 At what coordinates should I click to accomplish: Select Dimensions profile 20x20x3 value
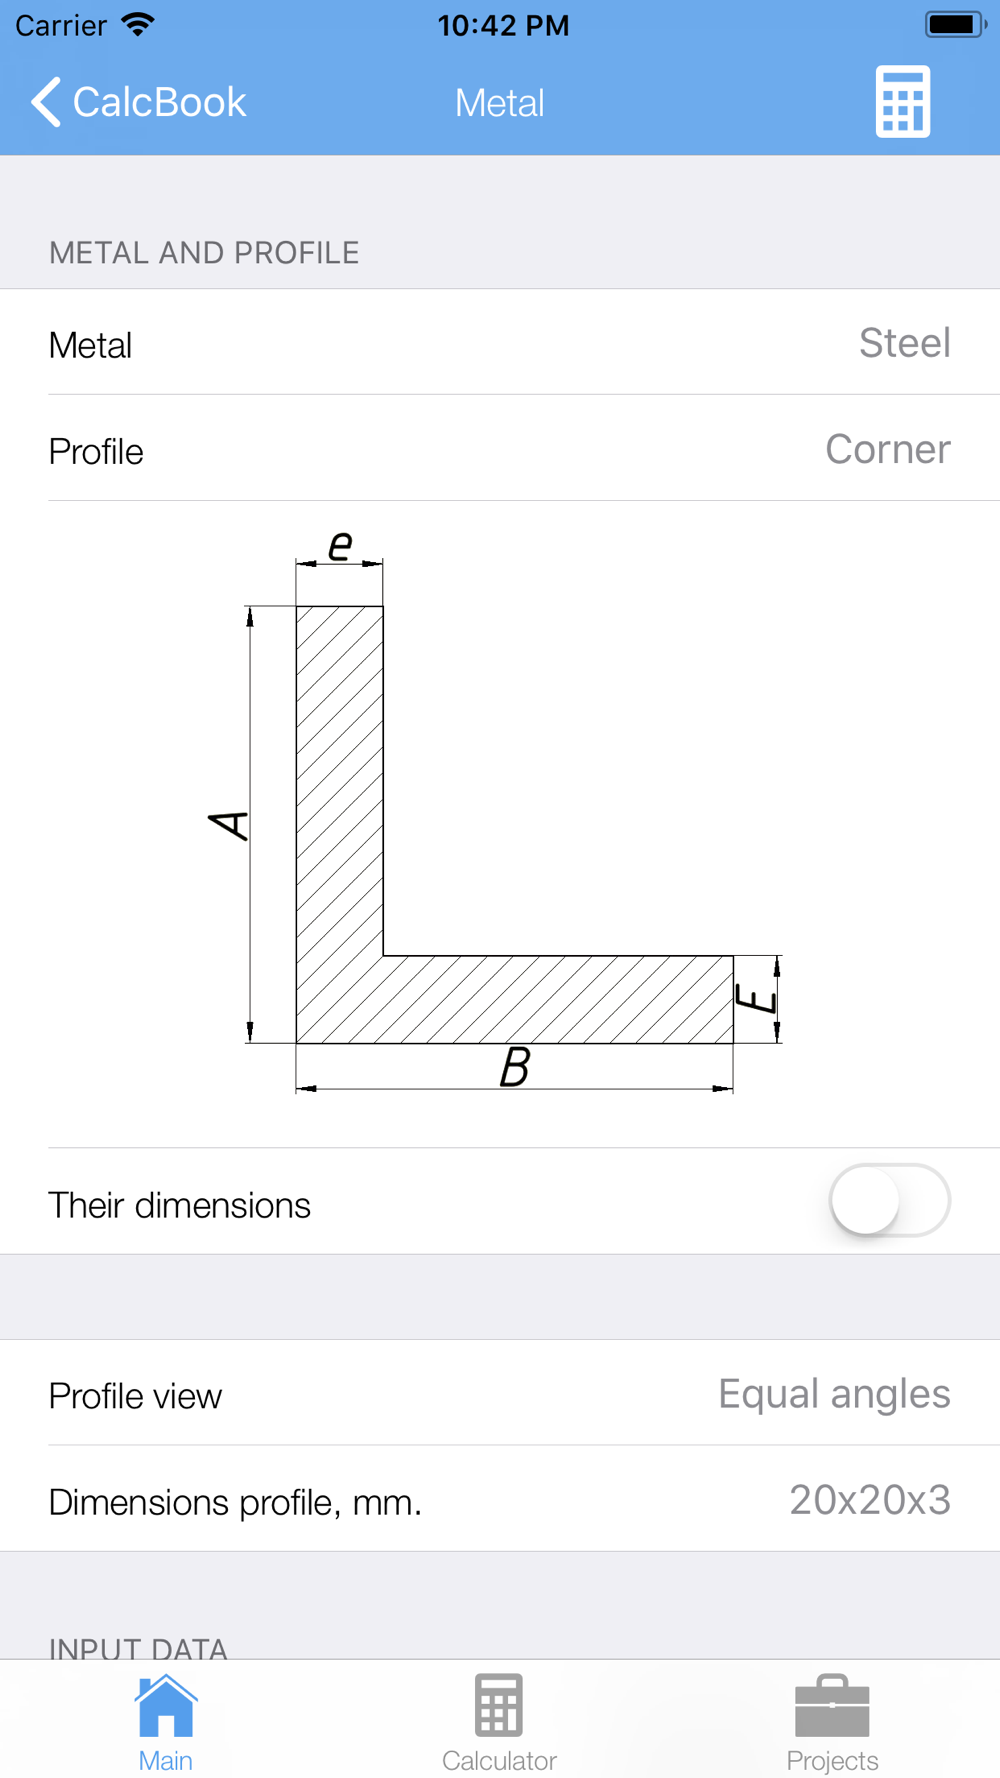point(870,1499)
